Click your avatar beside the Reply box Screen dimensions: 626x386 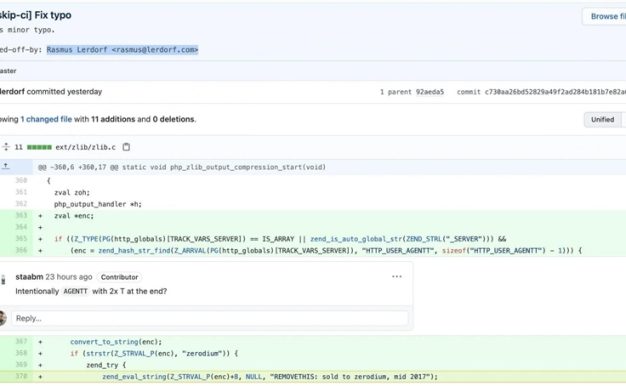tap(2, 318)
